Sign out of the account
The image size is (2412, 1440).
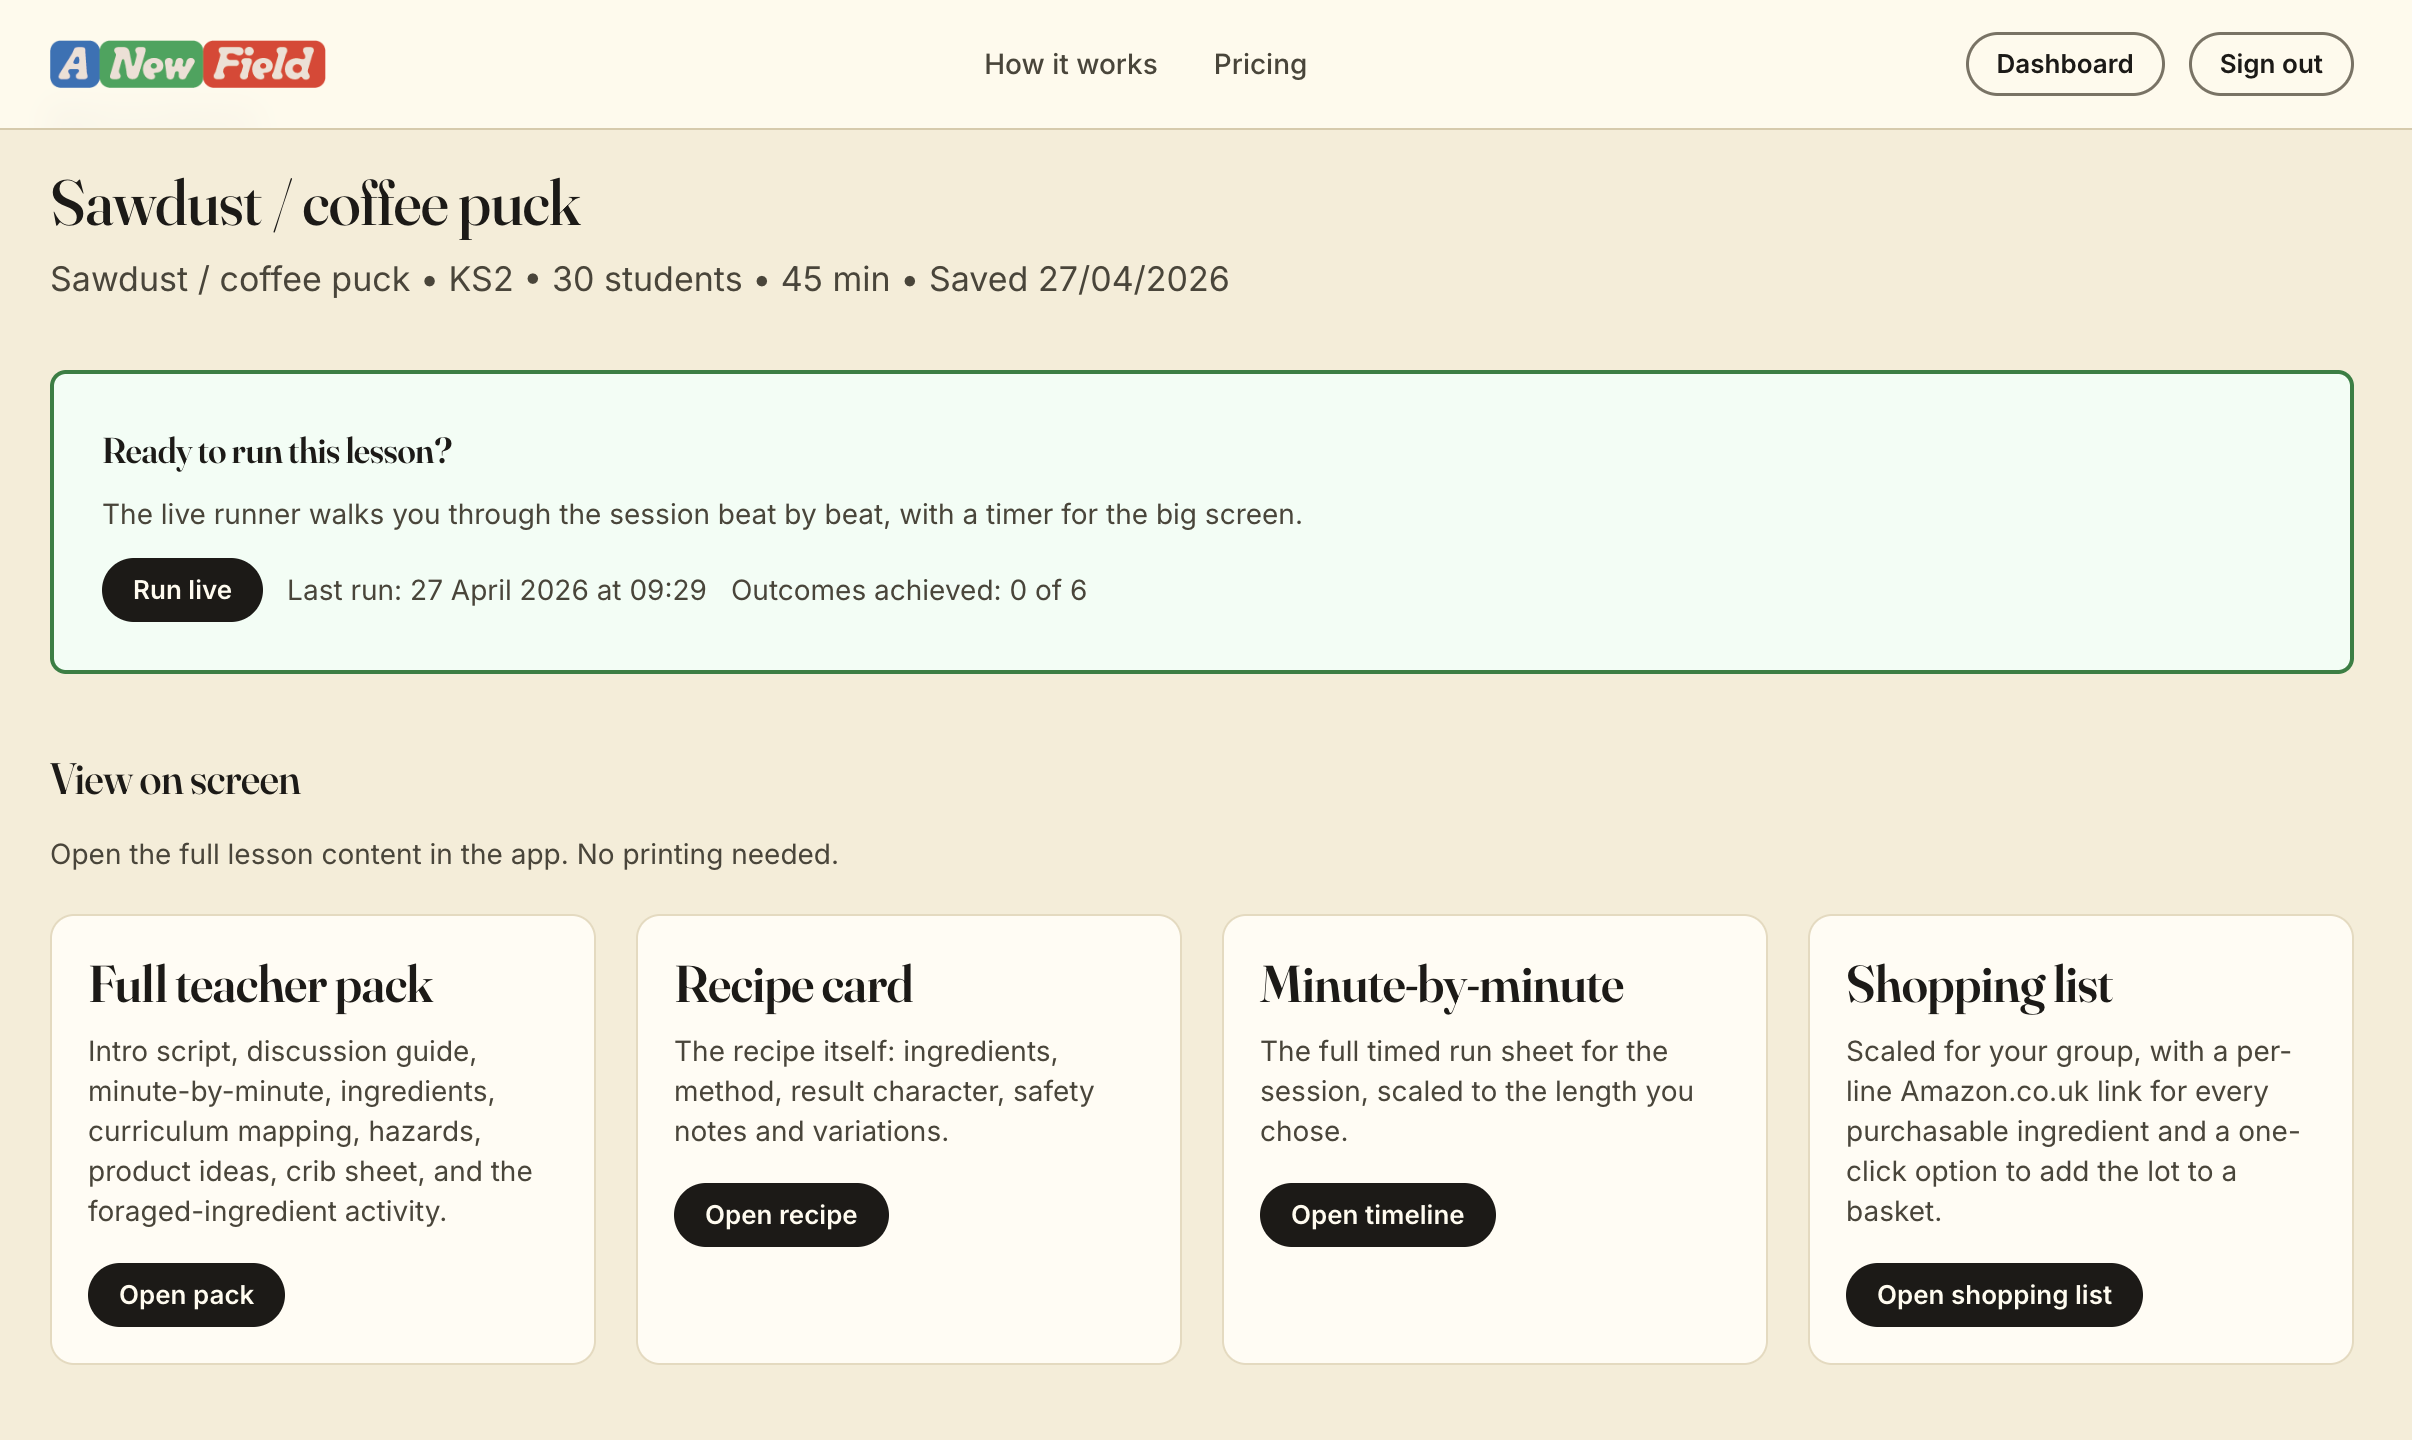2270,64
